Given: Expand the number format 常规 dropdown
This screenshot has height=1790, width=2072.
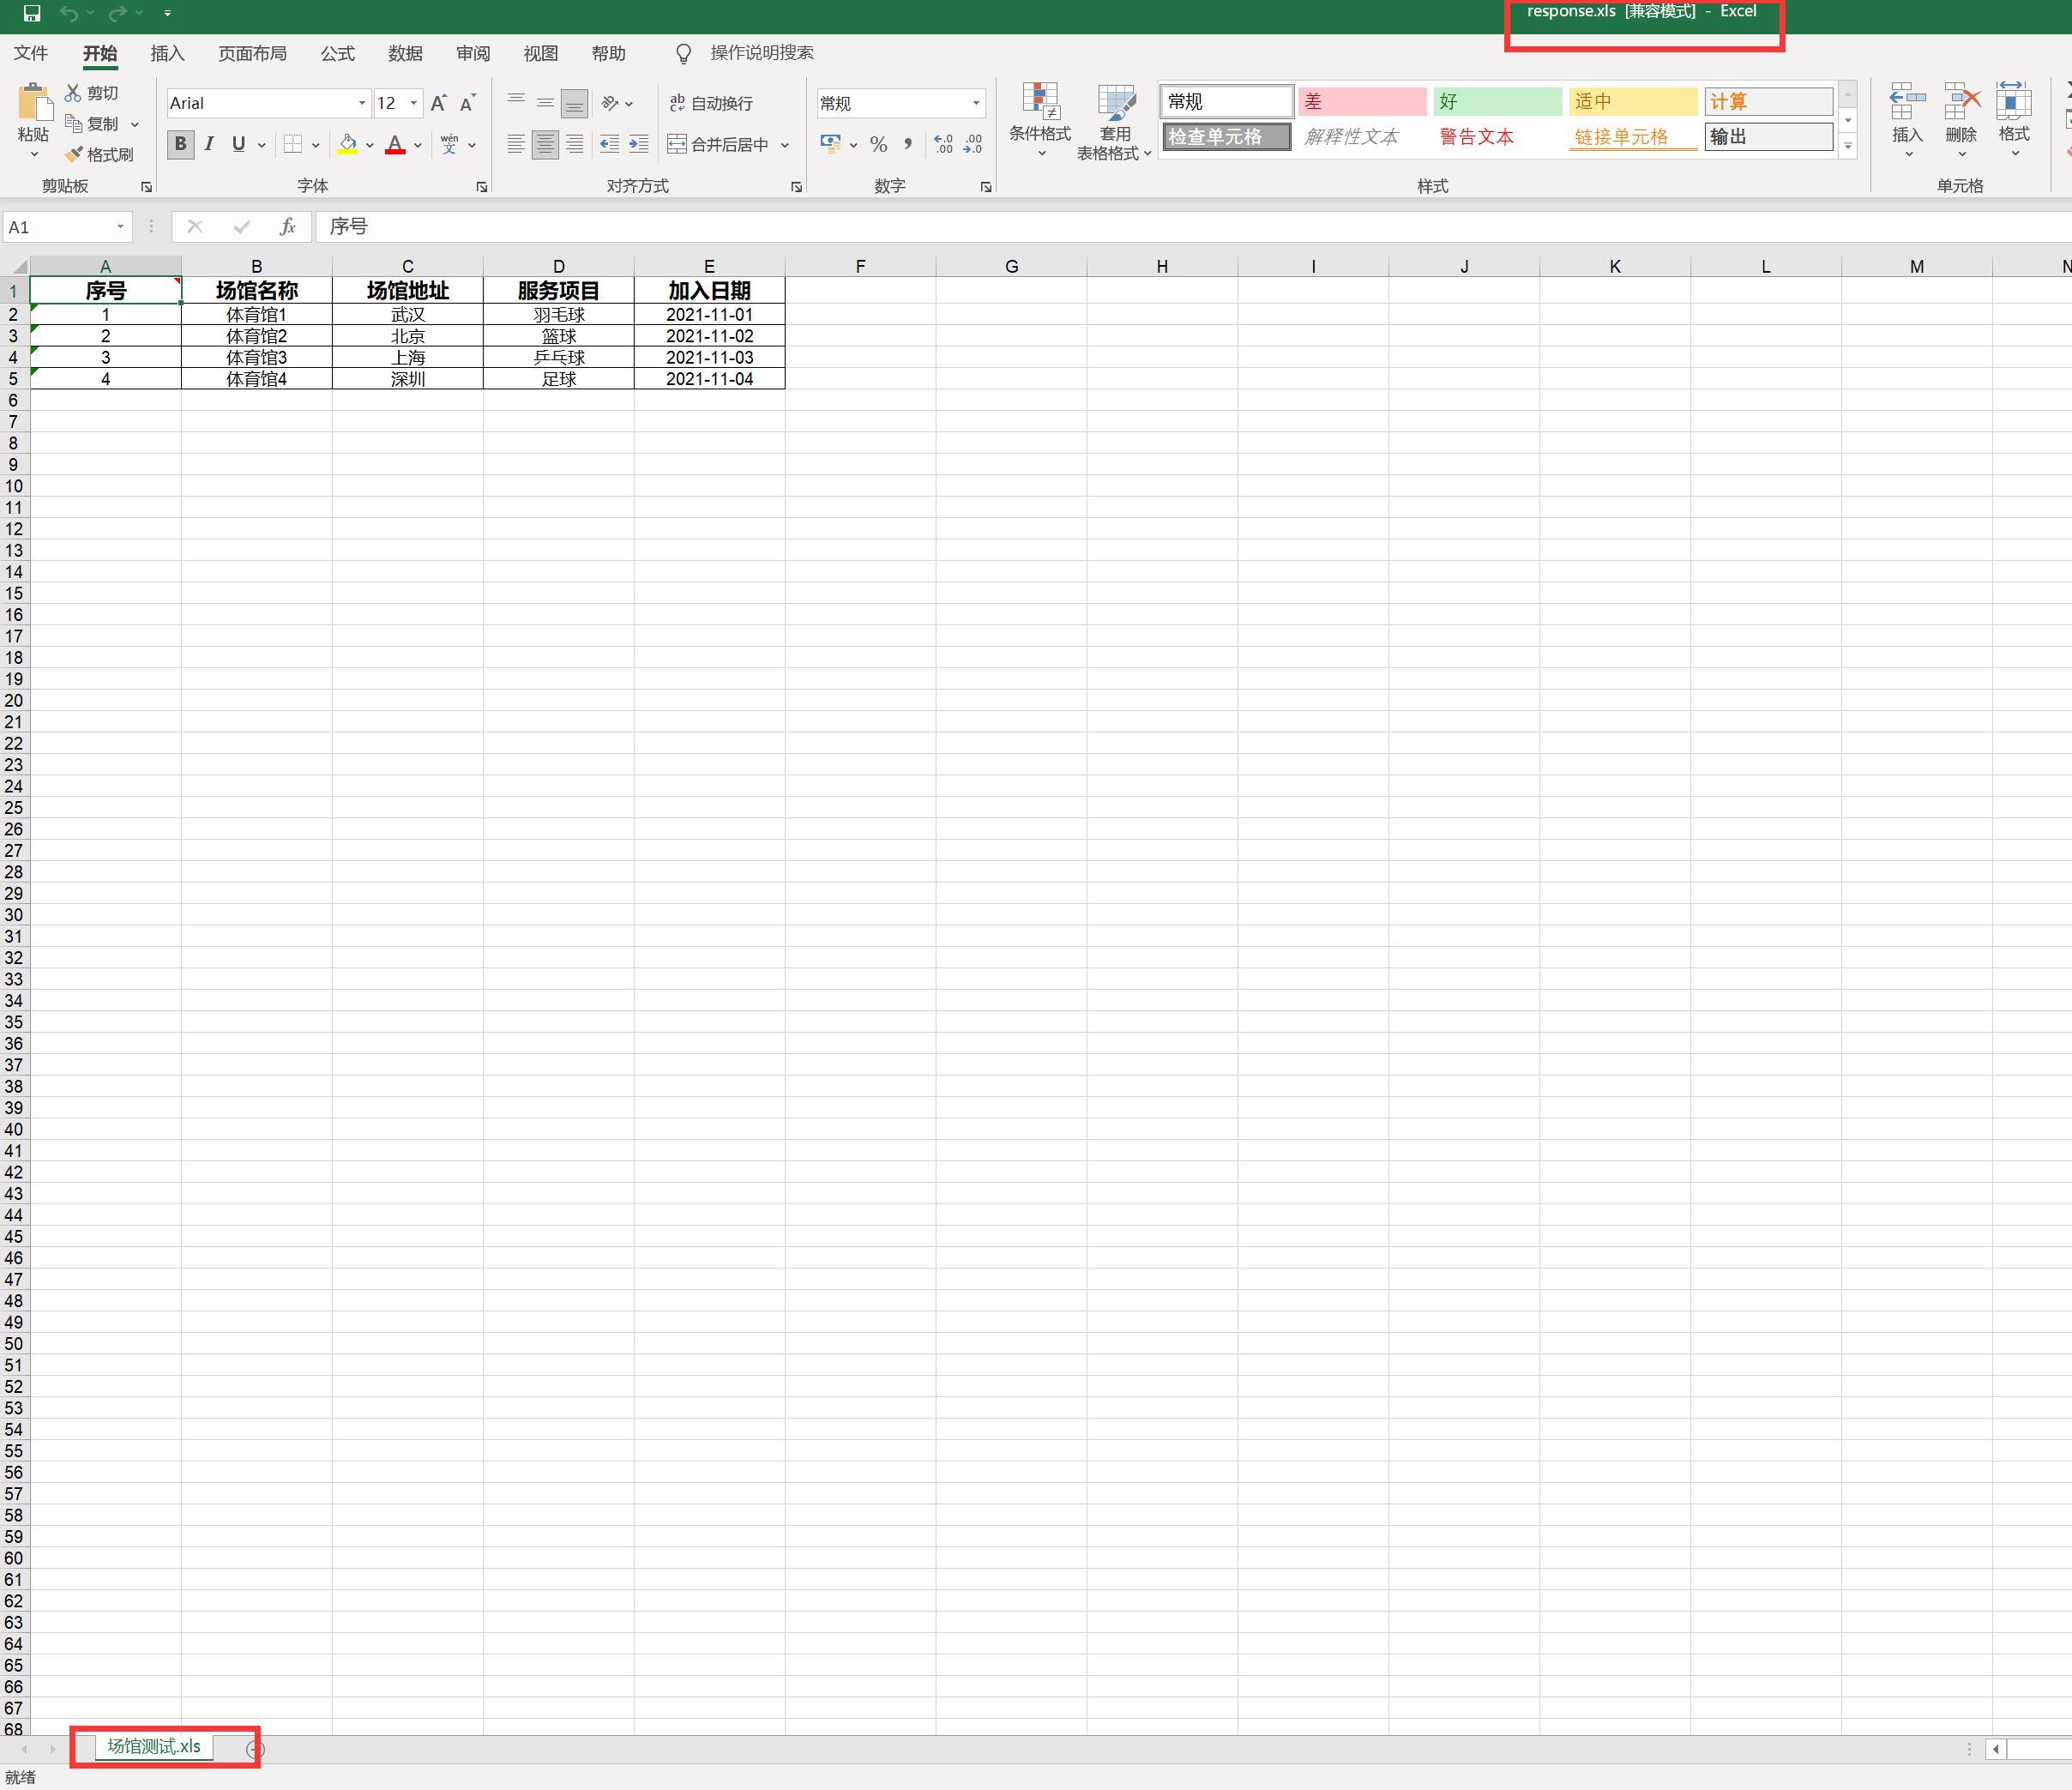Looking at the screenshot, I should (976, 103).
